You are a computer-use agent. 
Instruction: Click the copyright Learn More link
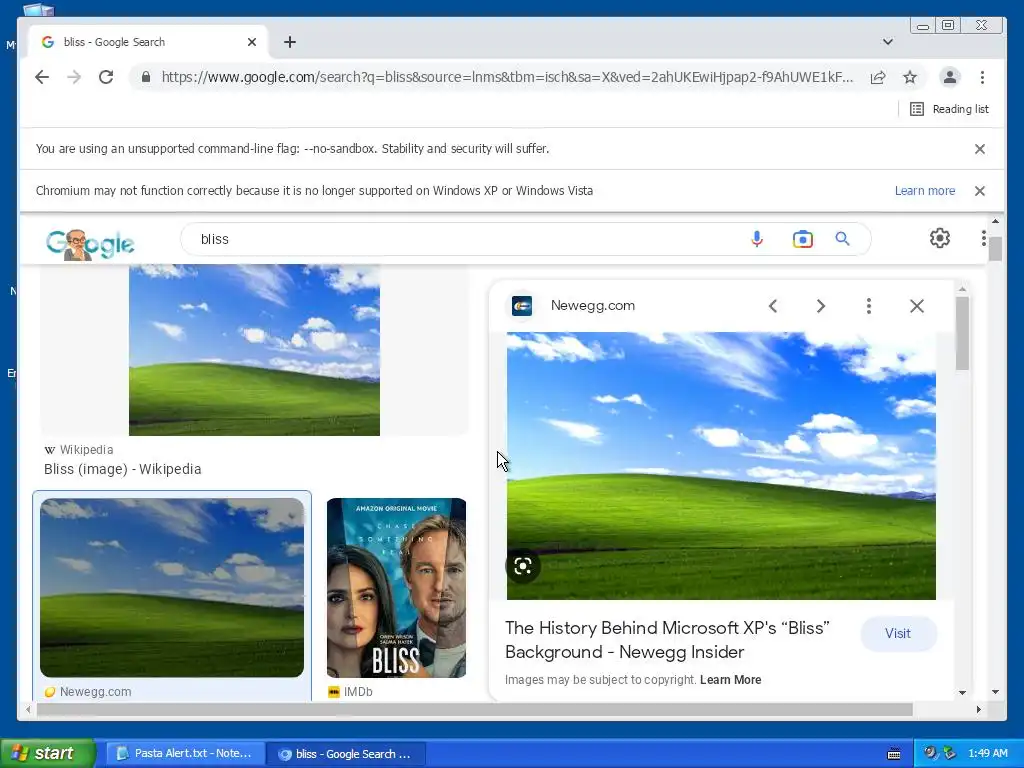pyautogui.click(x=730, y=680)
